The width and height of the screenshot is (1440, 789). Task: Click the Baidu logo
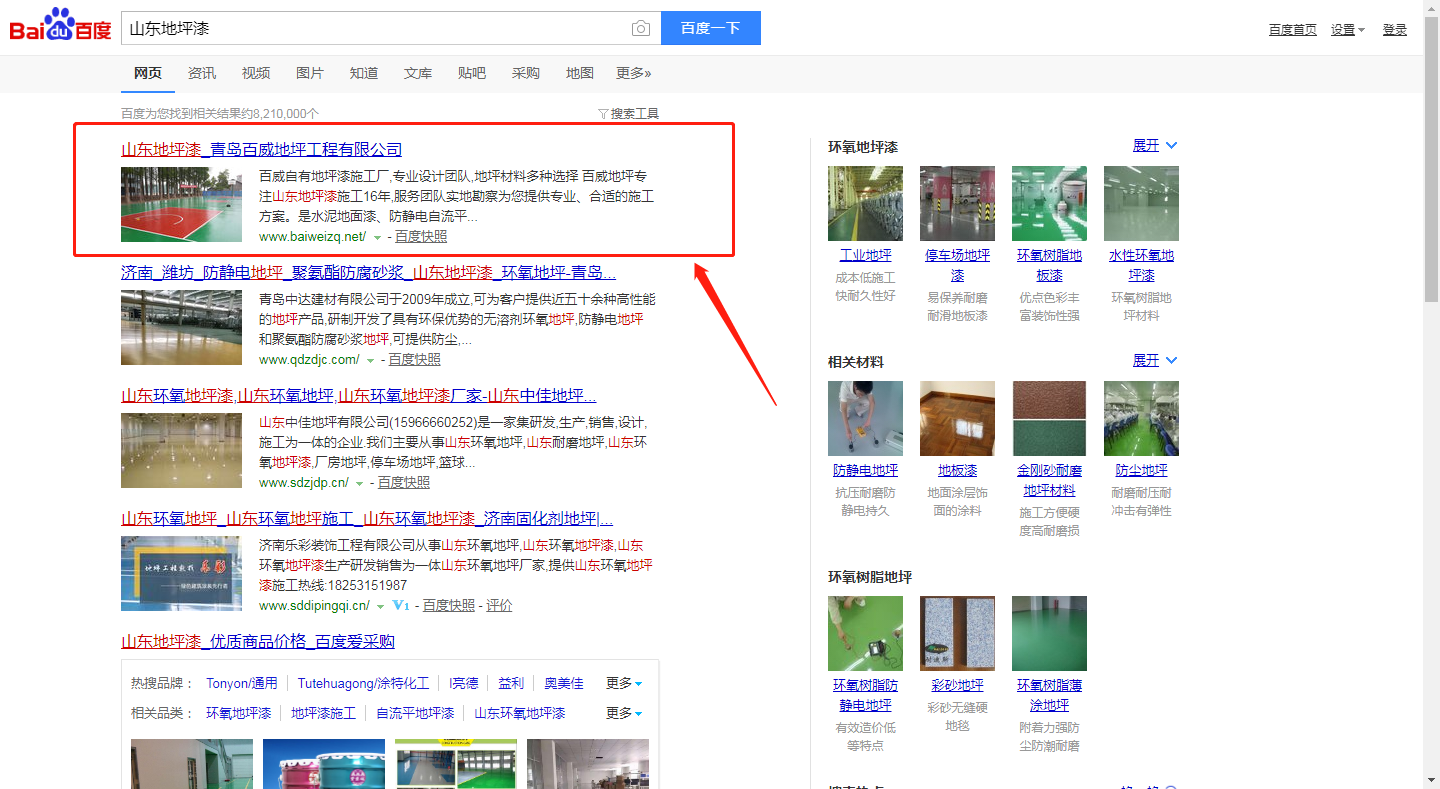point(60,26)
